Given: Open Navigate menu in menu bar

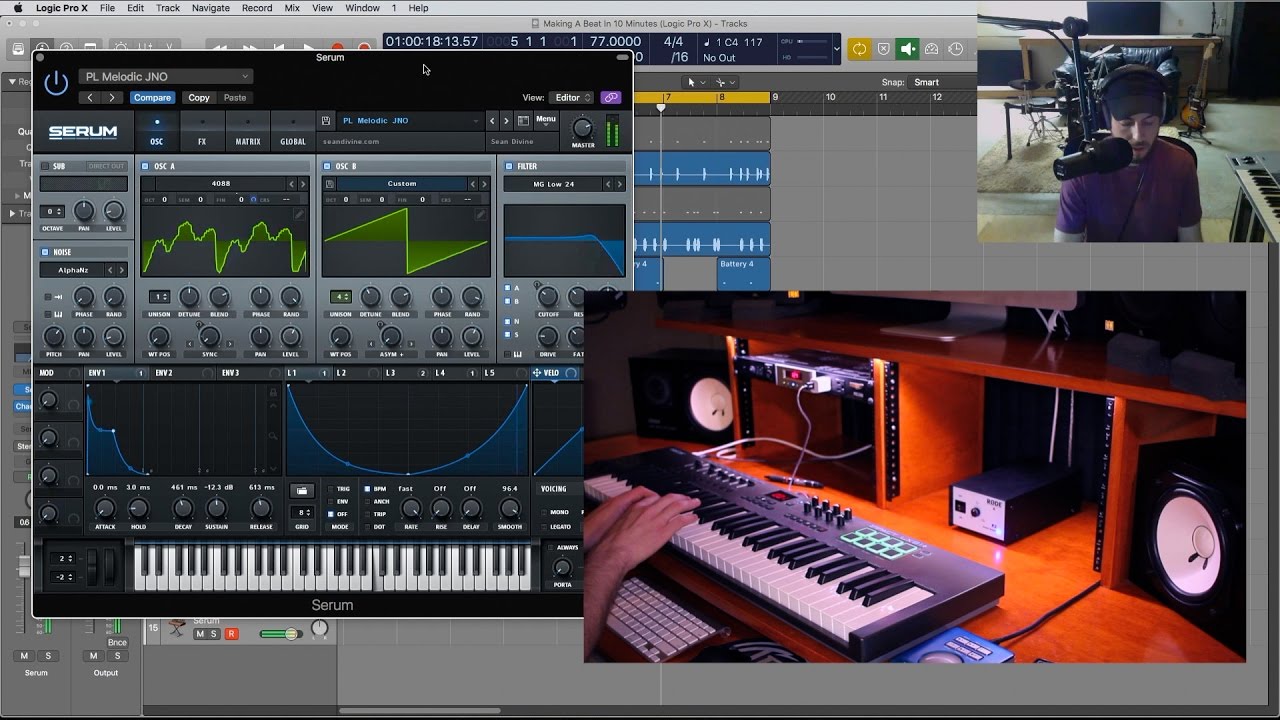Looking at the screenshot, I should click(210, 8).
